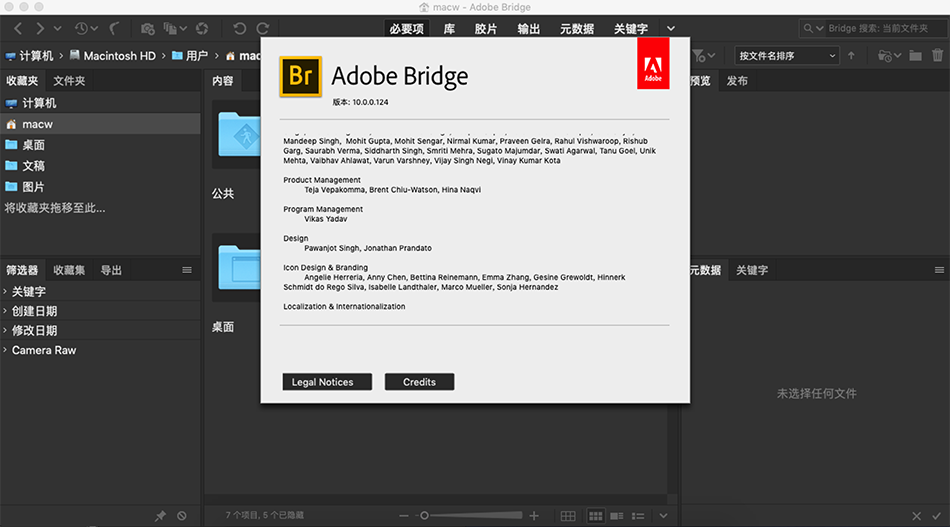The width and height of the screenshot is (950, 527).
Task: Click the Legal Notices button
Action: pyautogui.click(x=327, y=382)
